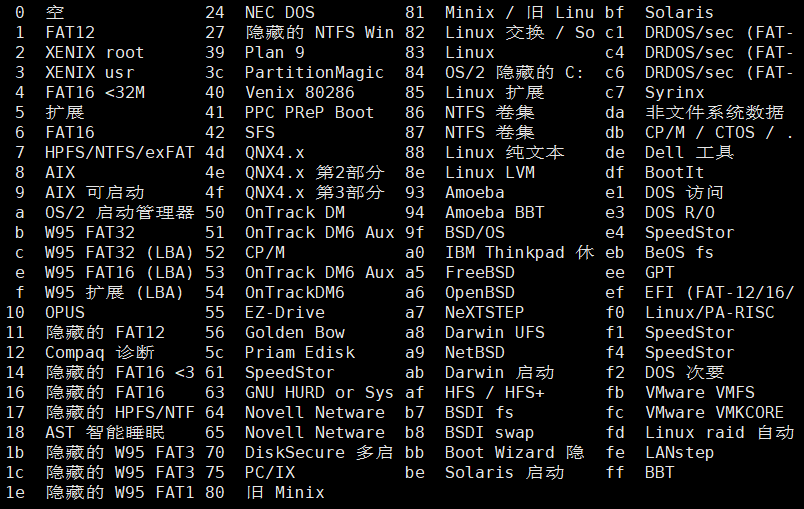
Task: Select 'FAT16 <32M' partition type text
Action: [95, 92]
